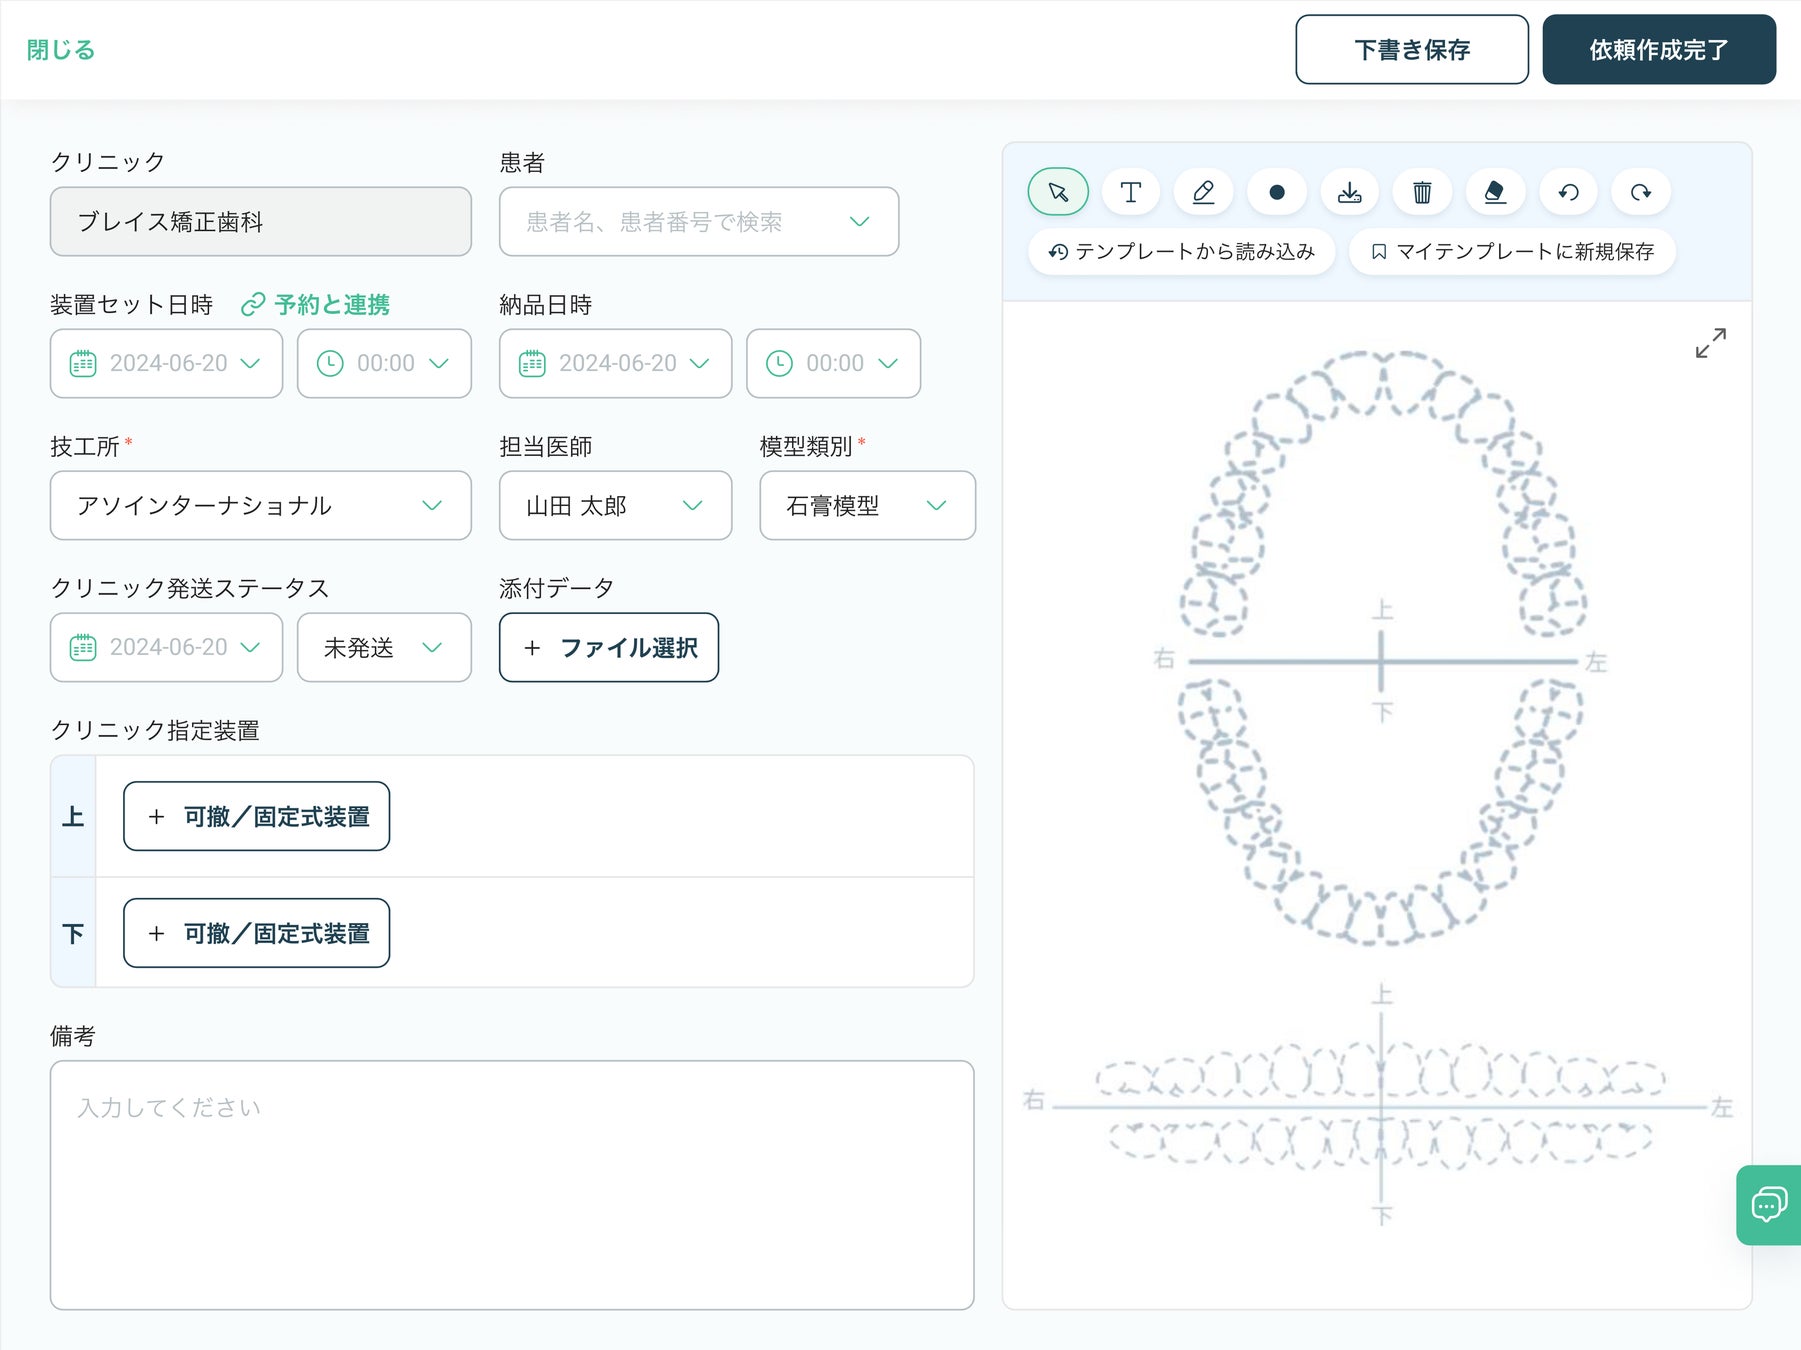Click 下書き保存 button

pyautogui.click(x=1411, y=50)
